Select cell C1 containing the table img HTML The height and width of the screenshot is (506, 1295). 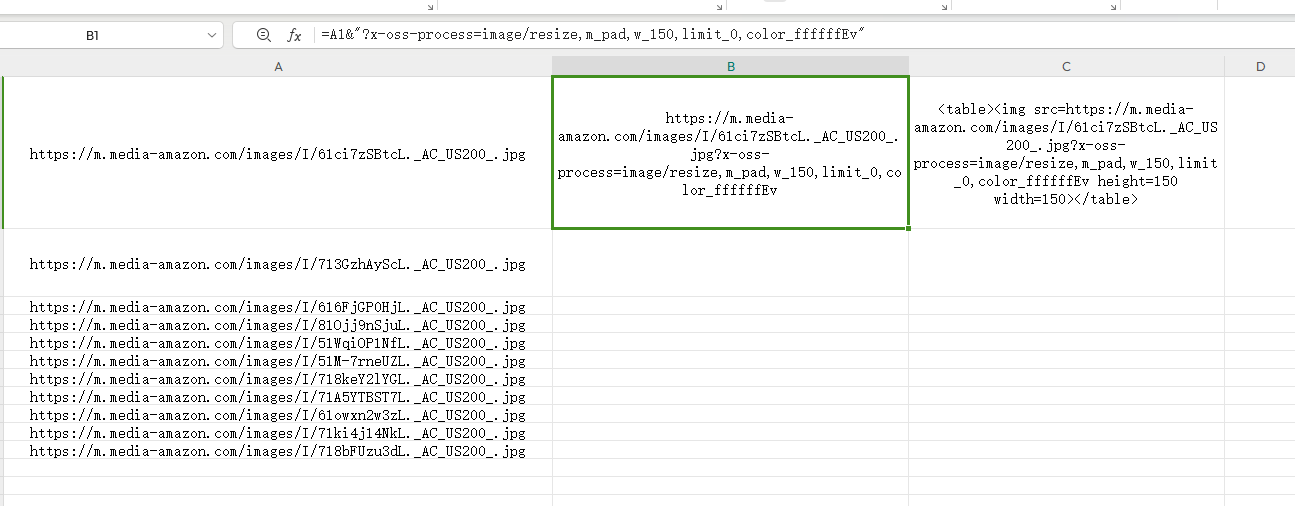click(x=1066, y=154)
